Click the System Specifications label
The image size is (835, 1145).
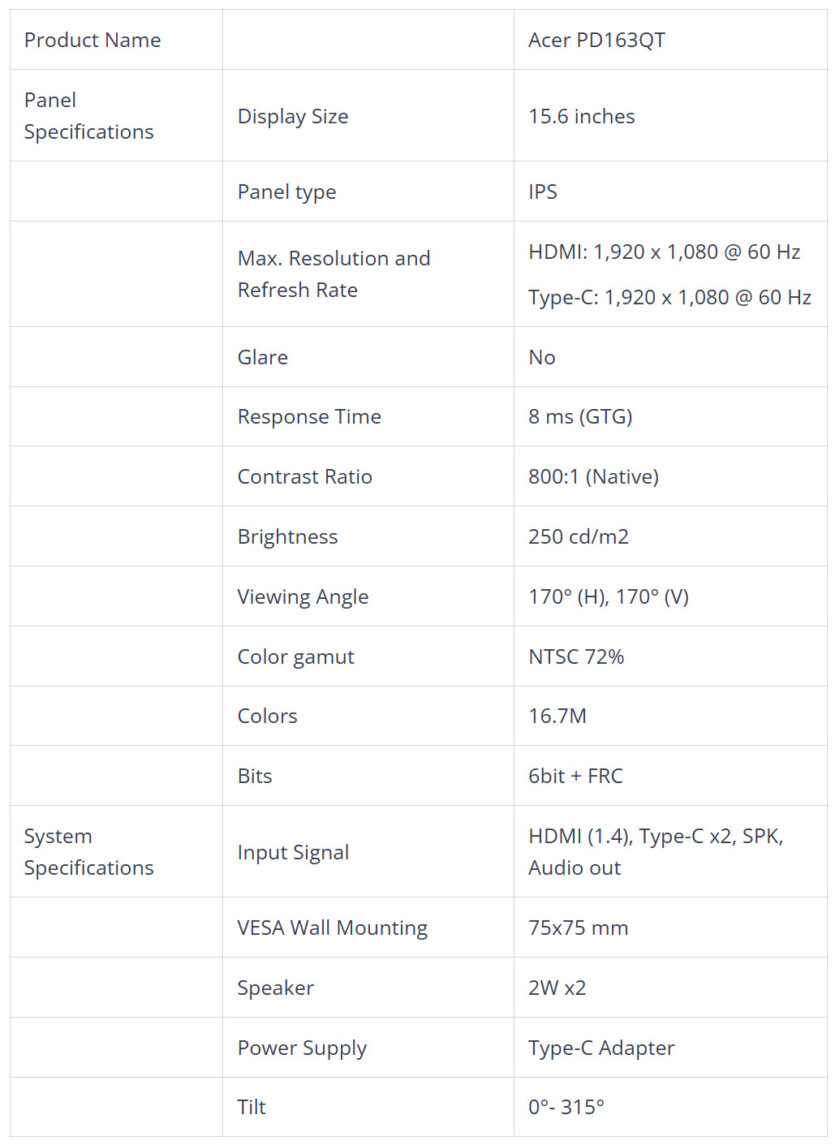click(88, 851)
